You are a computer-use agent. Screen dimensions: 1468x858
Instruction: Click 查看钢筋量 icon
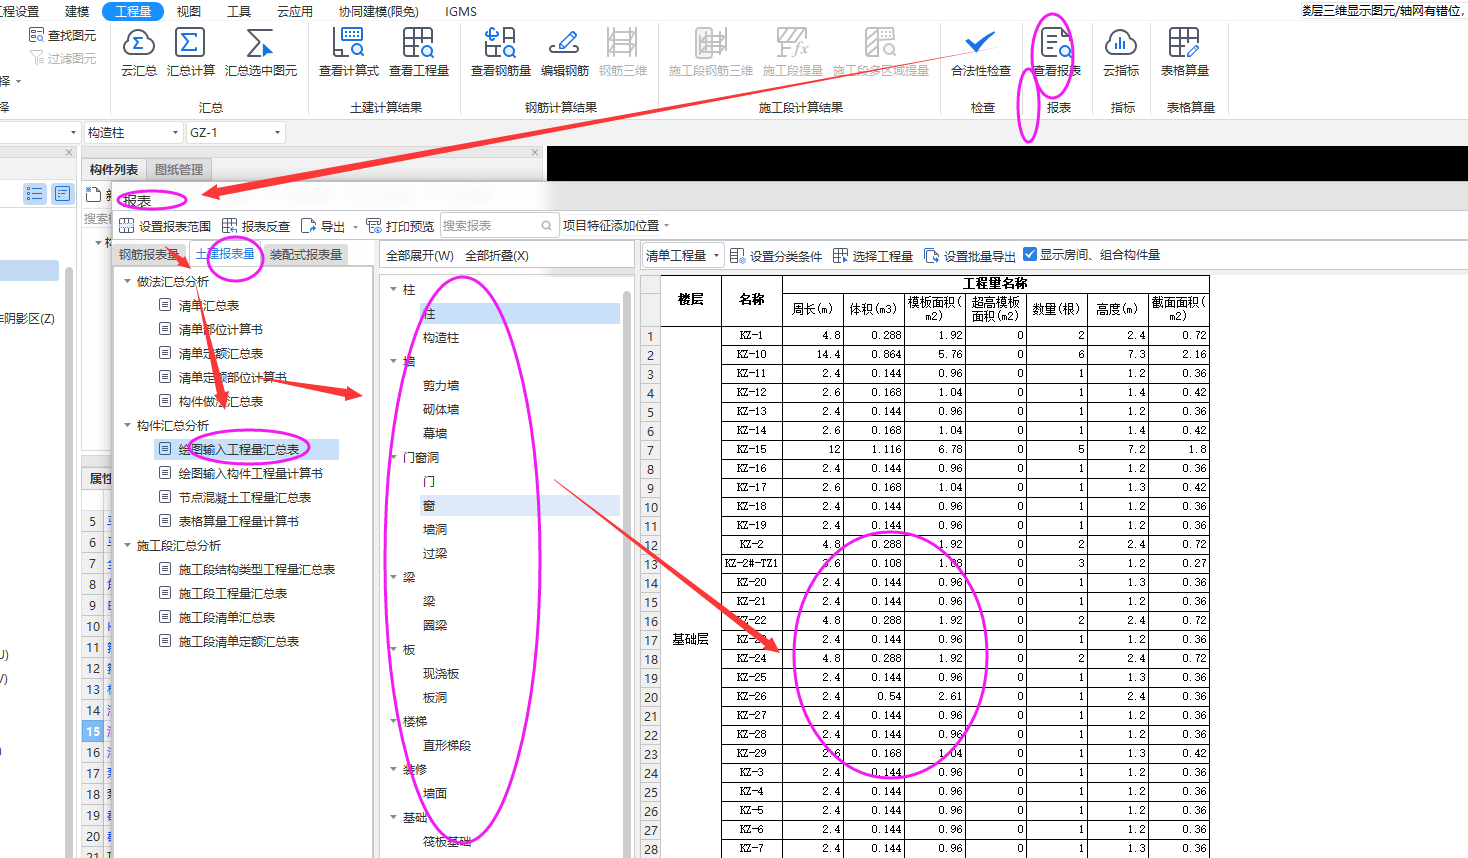500,43
